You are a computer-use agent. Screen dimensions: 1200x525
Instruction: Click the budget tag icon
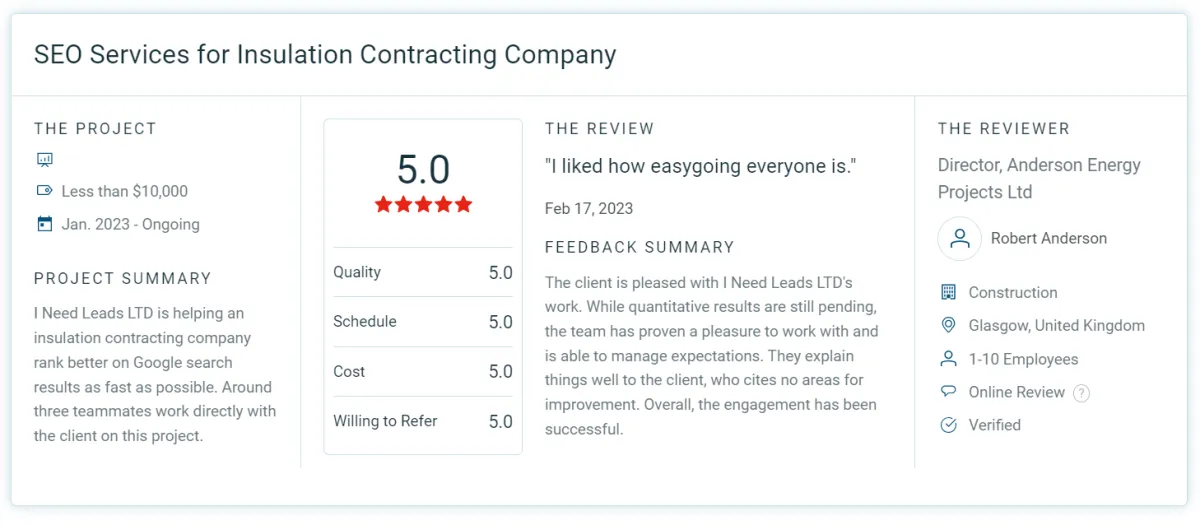[x=44, y=191]
